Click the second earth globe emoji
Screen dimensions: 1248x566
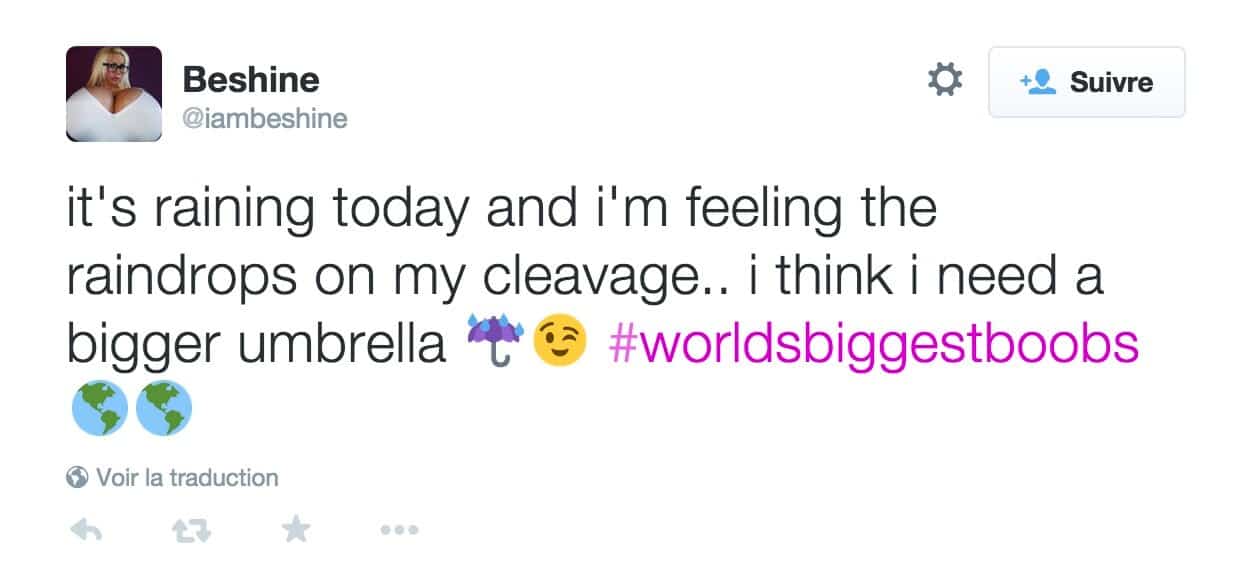163,410
